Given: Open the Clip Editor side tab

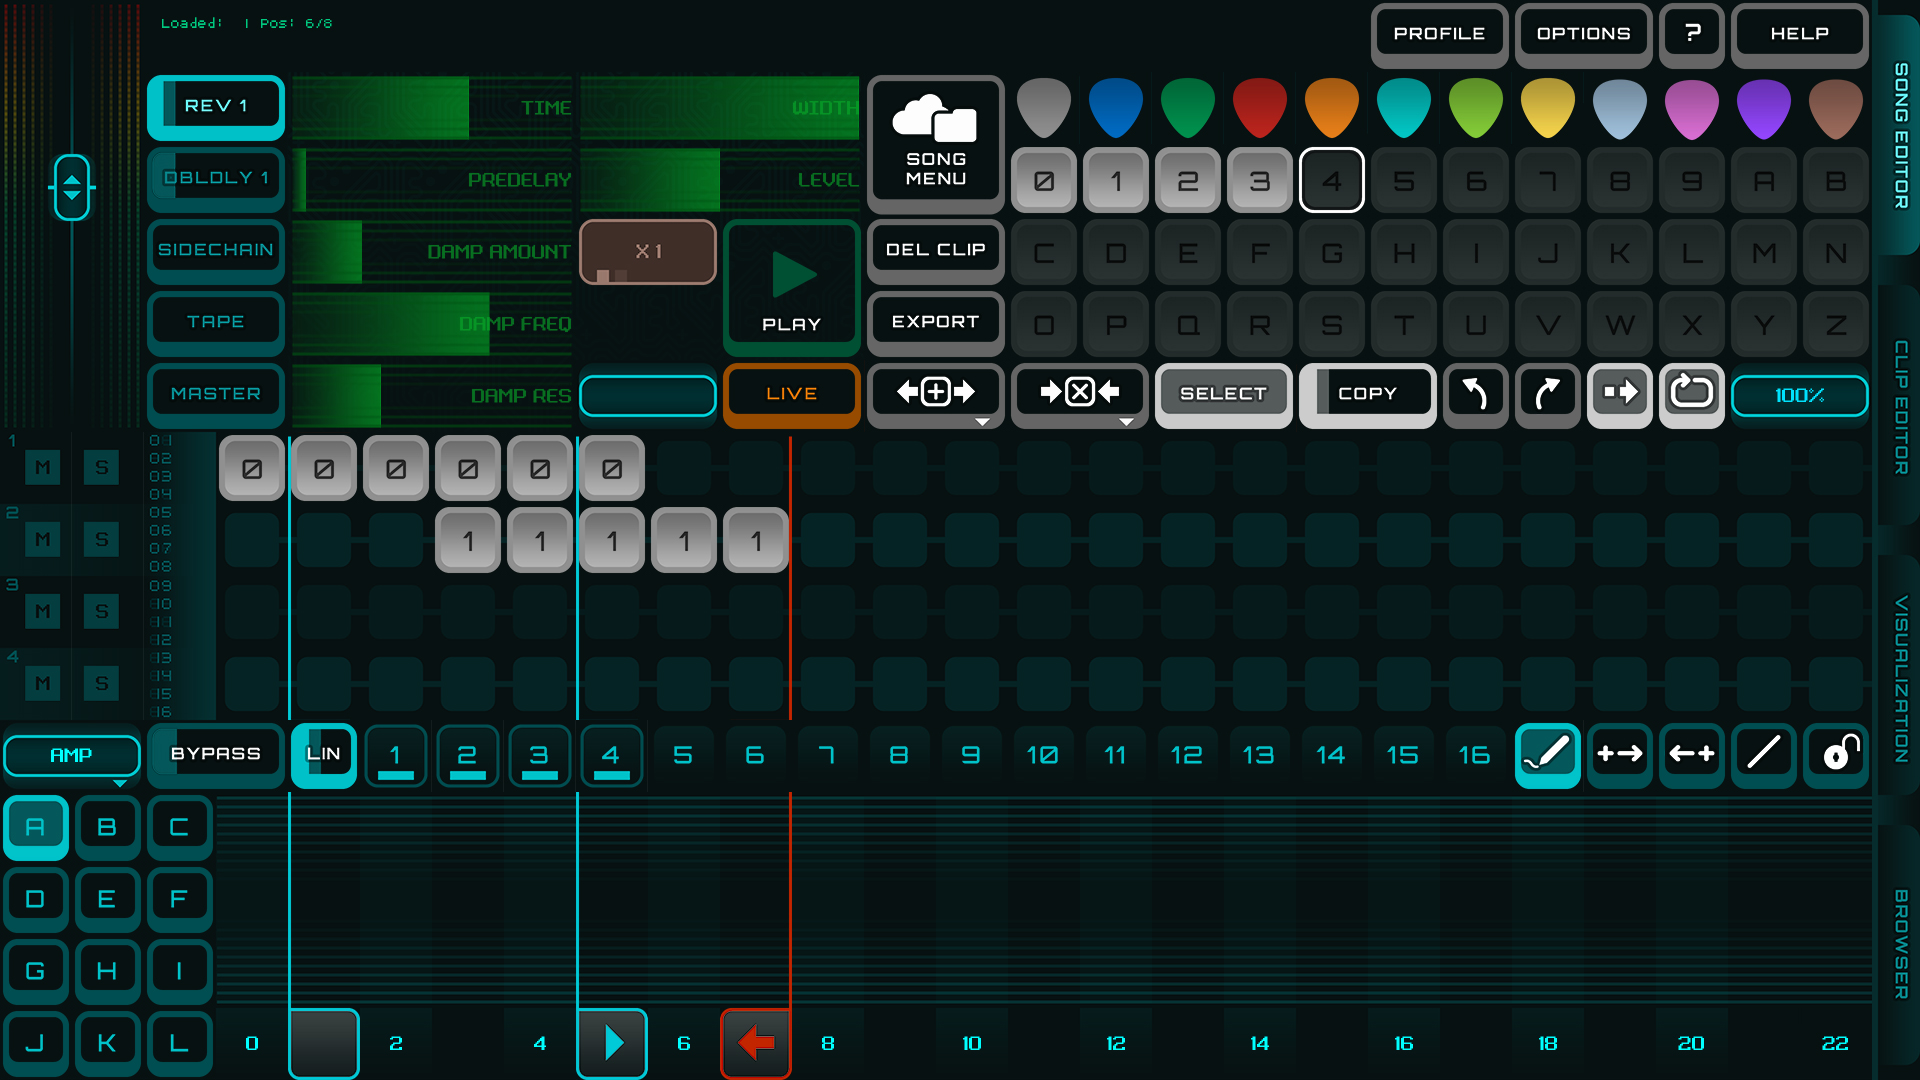Looking at the screenshot, I should tap(1900, 408).
